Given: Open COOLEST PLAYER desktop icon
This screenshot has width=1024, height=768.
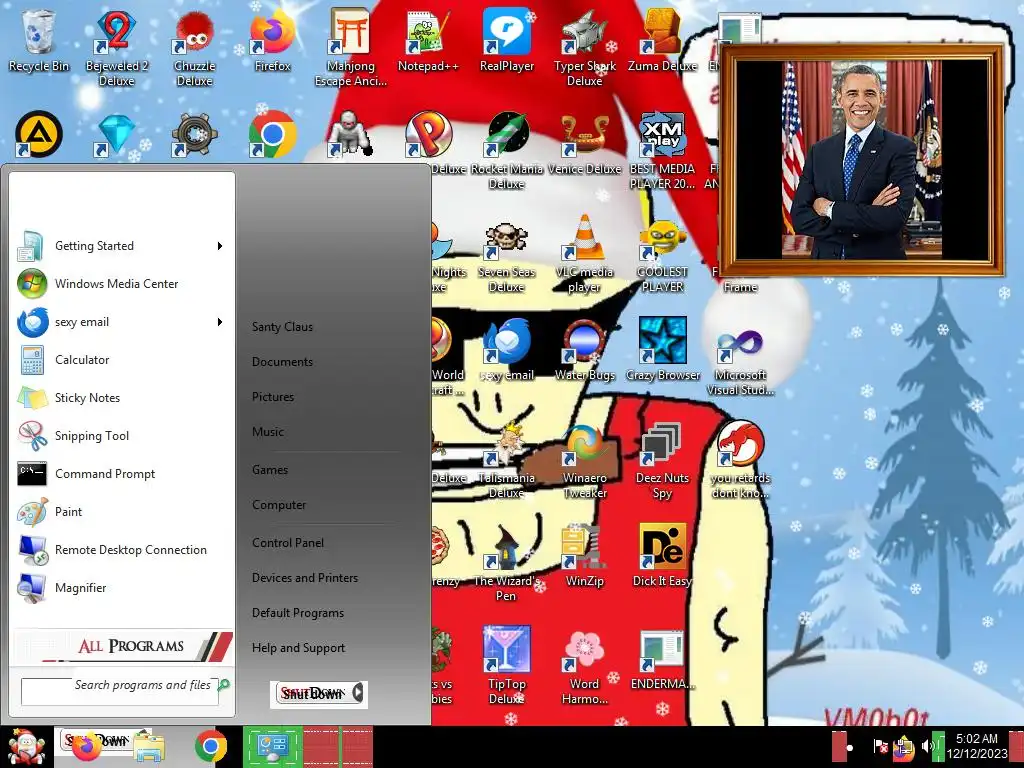Looking at the screenshot, I should point(662,256).
